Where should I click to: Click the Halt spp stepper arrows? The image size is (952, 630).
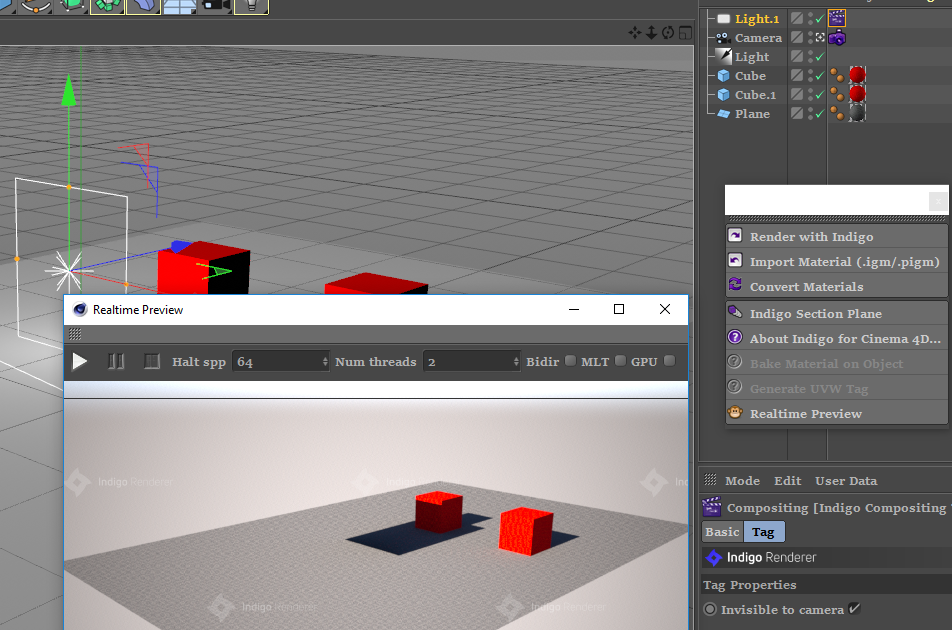coord(324,362)
